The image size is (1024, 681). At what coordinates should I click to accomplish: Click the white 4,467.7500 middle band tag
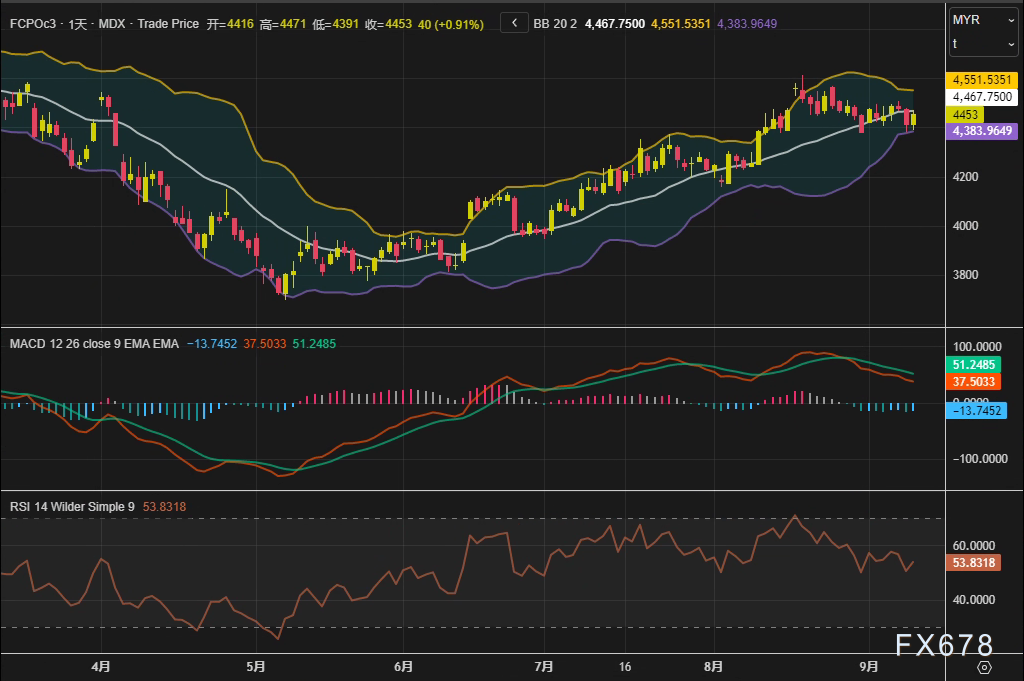pos(982,97)
